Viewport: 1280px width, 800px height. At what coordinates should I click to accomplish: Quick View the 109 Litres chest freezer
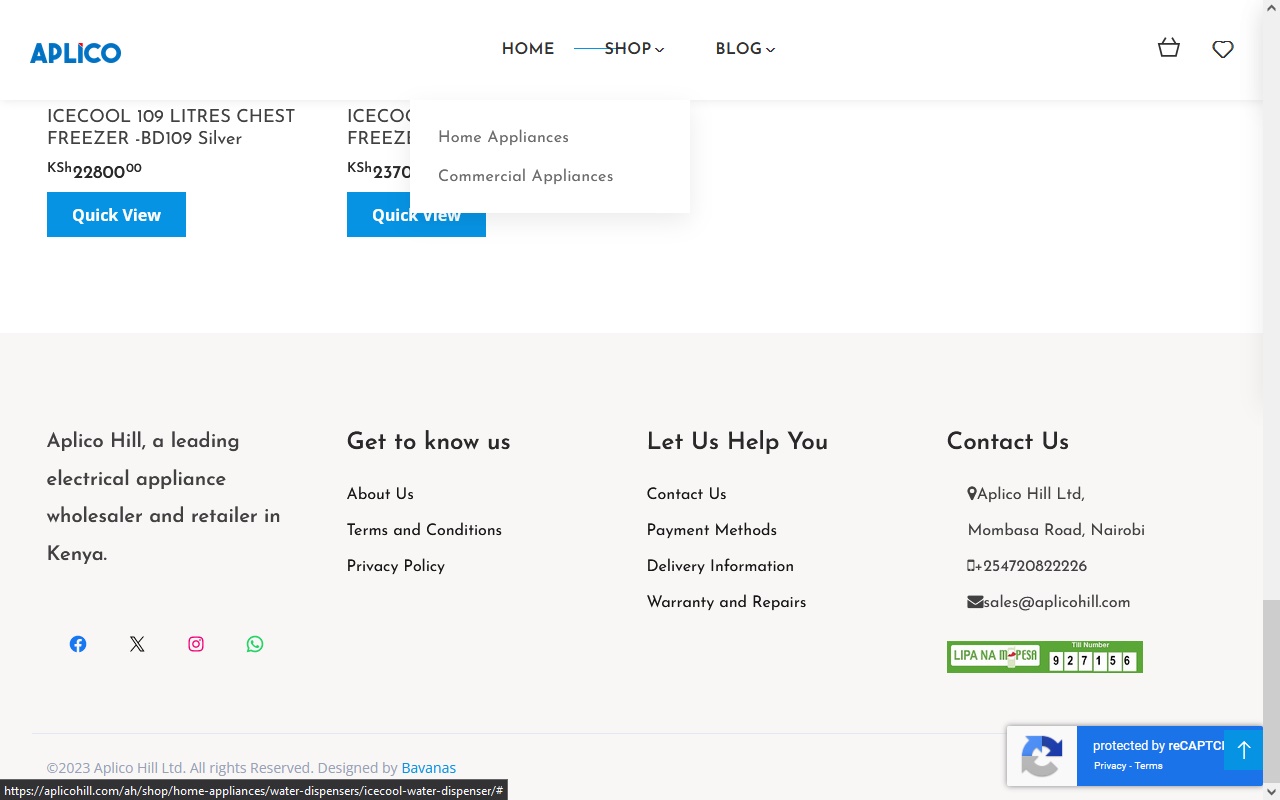(x=116, y=215)
